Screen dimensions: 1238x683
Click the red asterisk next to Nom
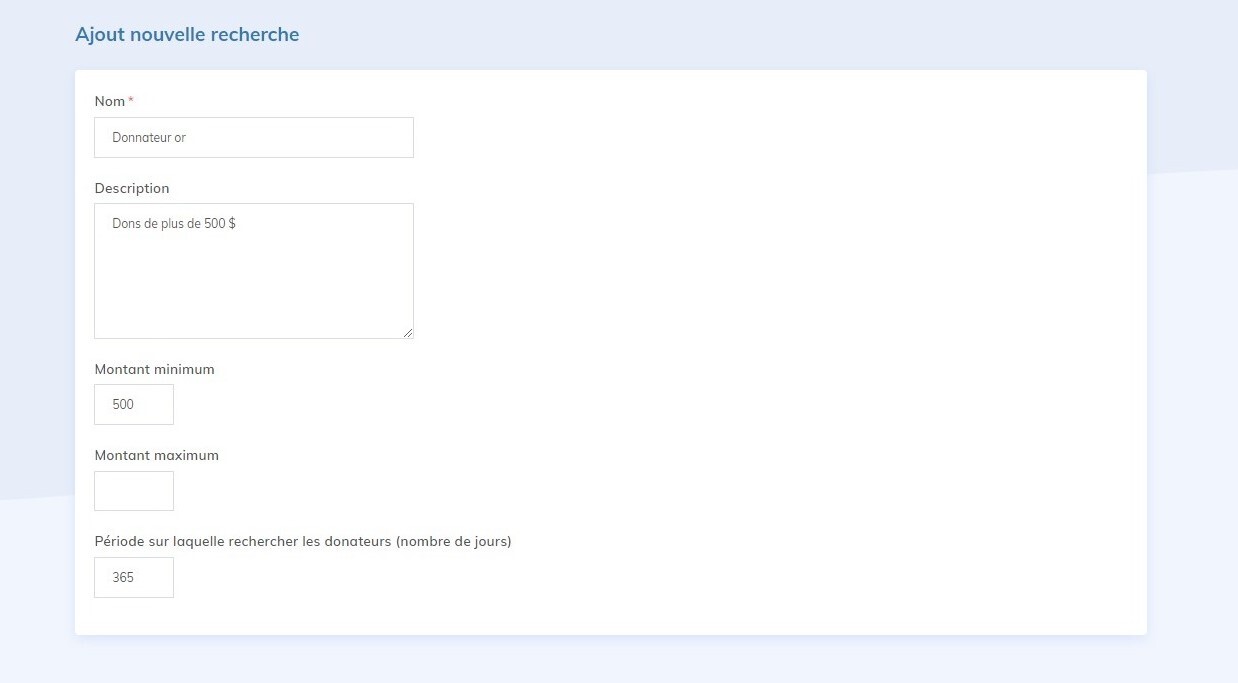pos(130,100)
